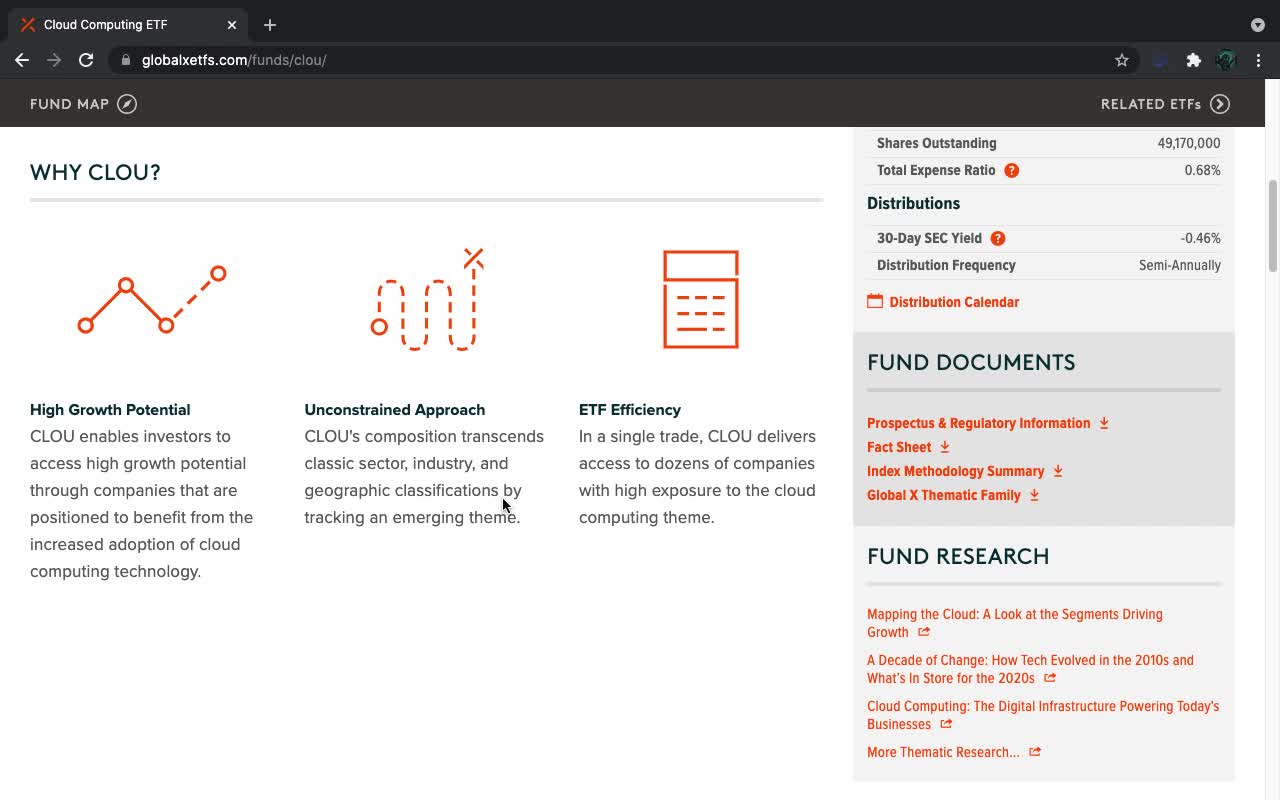Click the FUND MAP compass icon
The width and height of the screenshot is (1280, 800).
pos(127,104)
